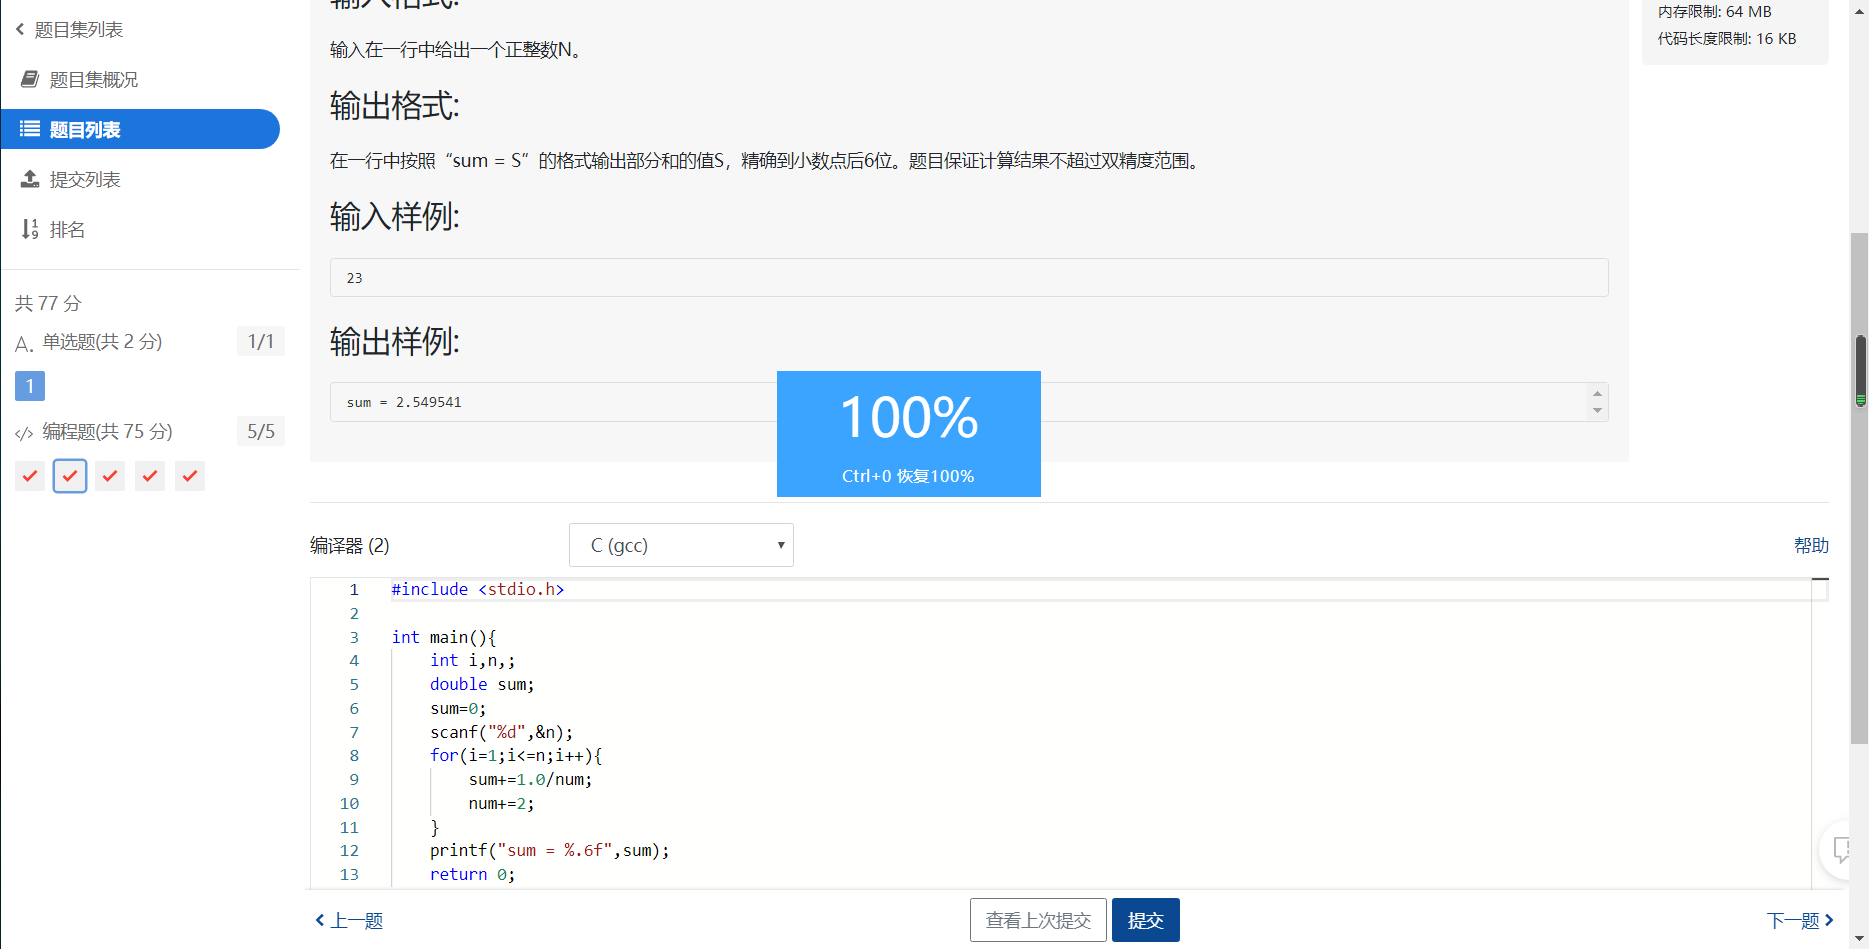Click output sample scroll up arrow
Screen dimensions: 1869x949
click(1597, 393)
